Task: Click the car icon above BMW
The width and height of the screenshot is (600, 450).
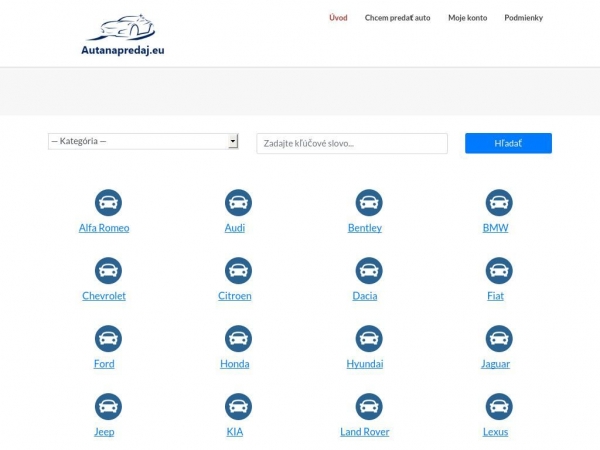Action: [499, 202]
